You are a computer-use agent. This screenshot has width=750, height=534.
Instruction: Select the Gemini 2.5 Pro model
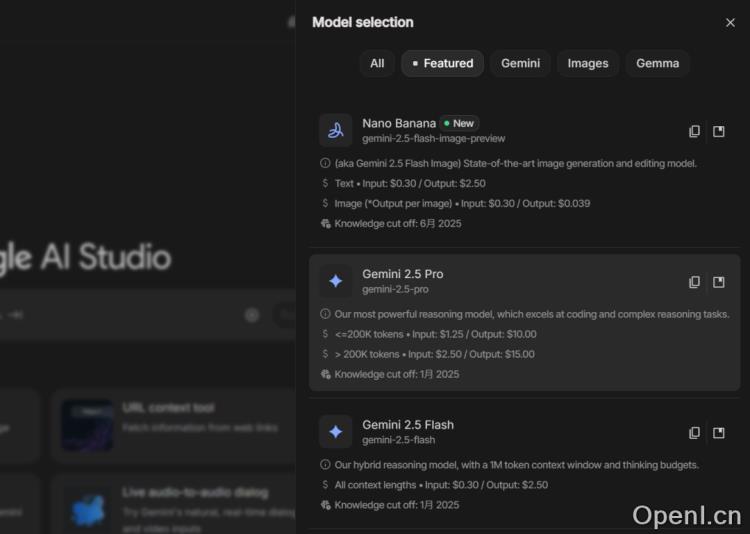pos(403,274)
